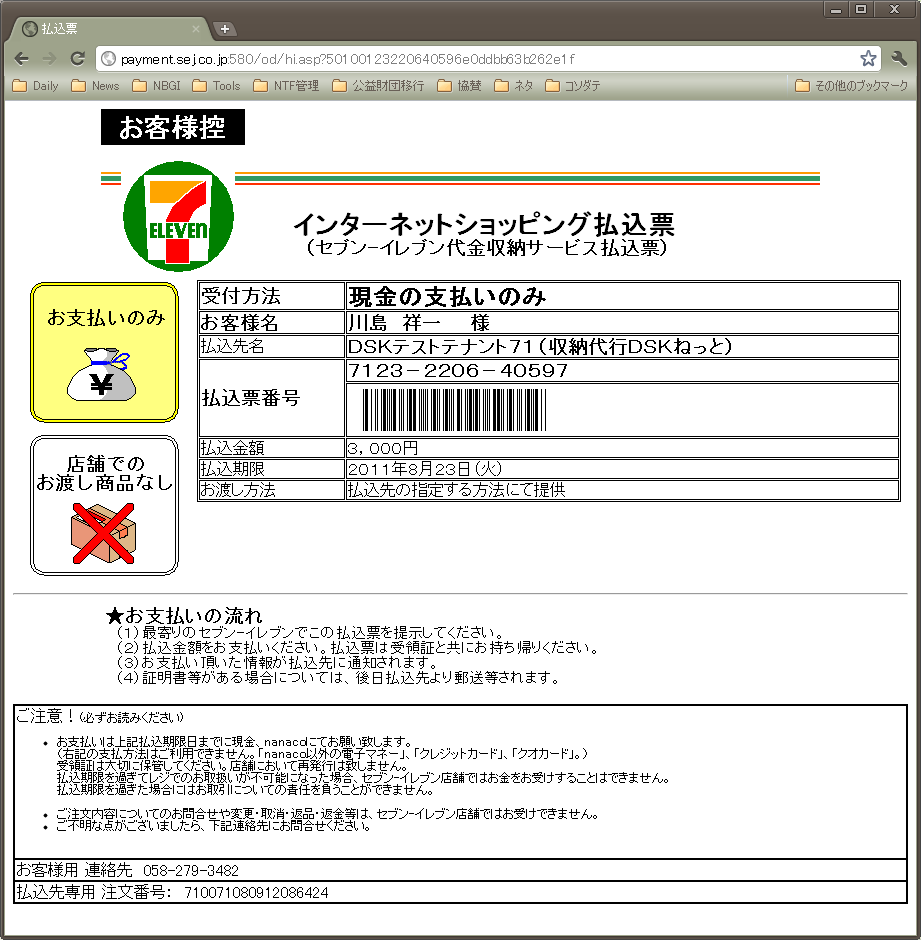The width and height of the screenshot is (921, 940).
Task: Open the ネタ bookmarks folder
Action: pos(514,86)
